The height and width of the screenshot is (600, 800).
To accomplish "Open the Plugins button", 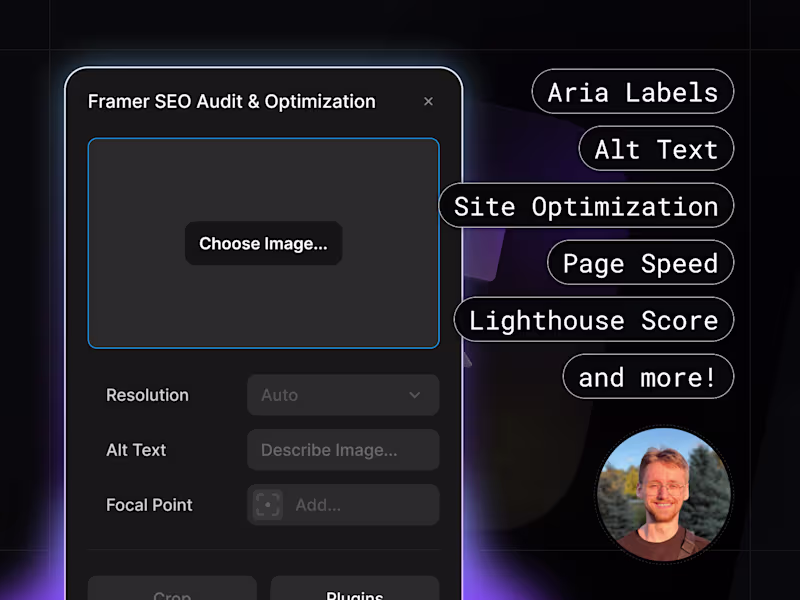I will pos(355,588).
